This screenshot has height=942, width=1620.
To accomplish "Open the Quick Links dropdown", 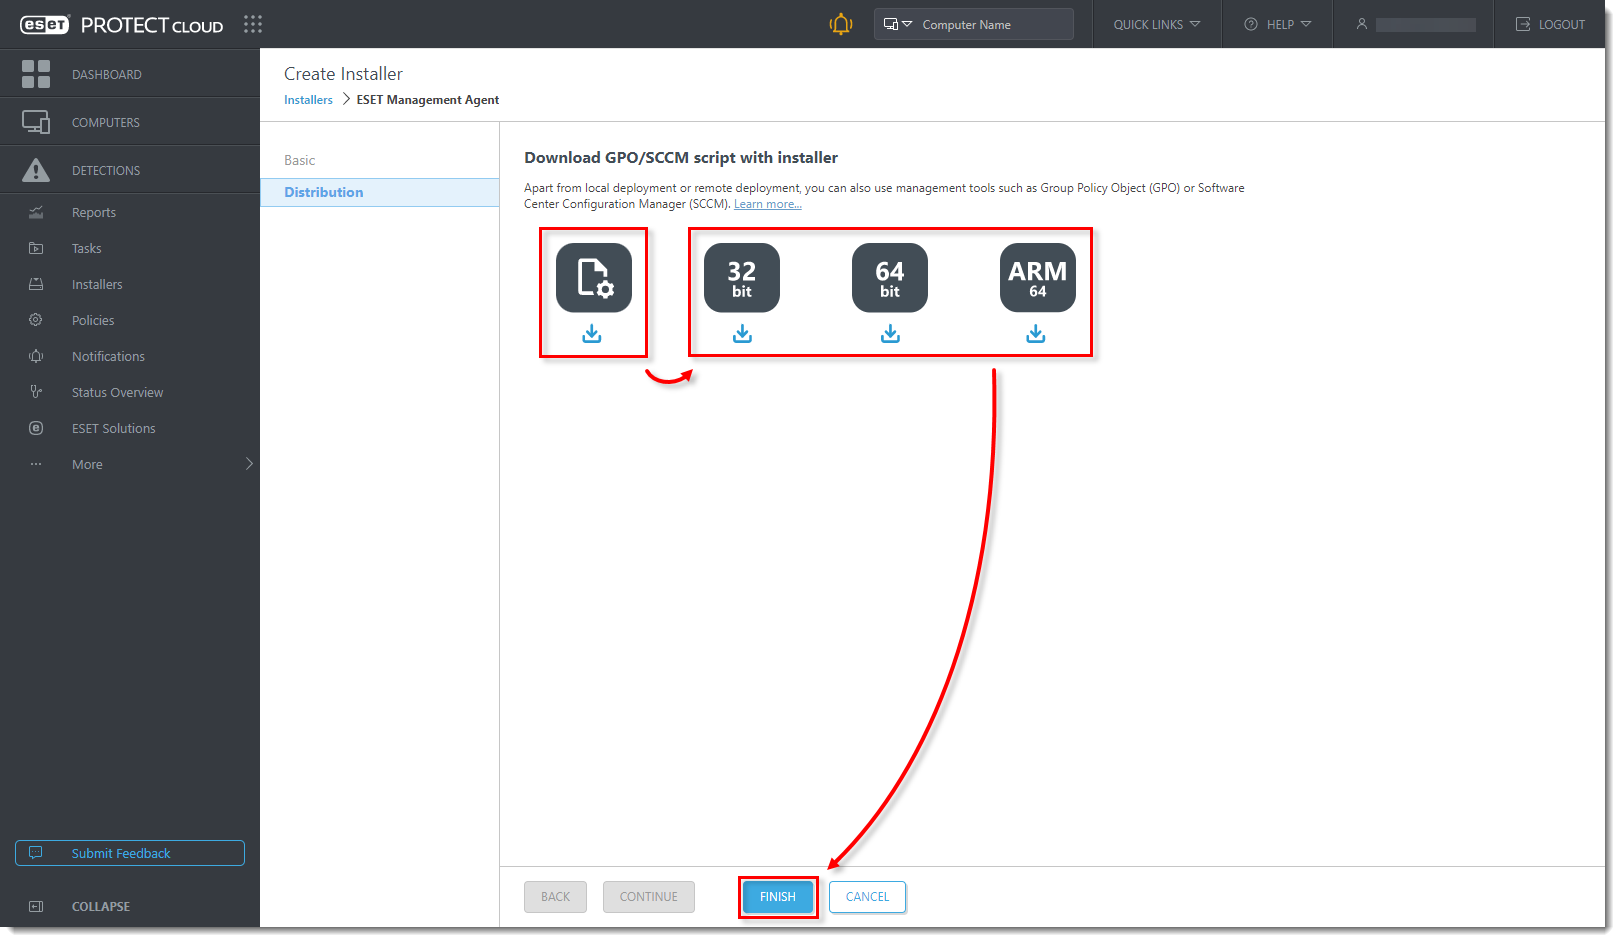I will tap(1156, 24).
